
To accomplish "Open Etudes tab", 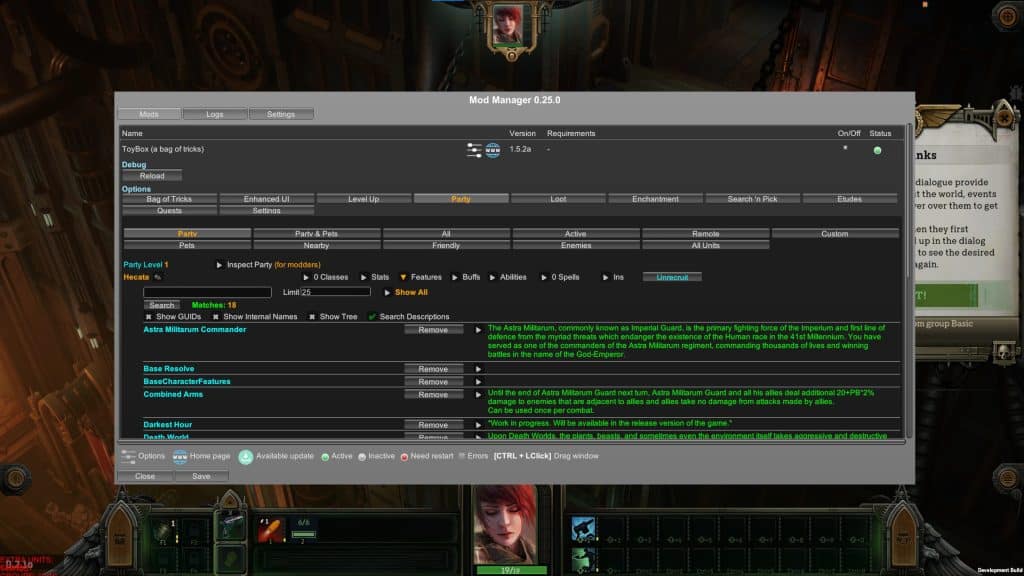I will tap(850, 199).
